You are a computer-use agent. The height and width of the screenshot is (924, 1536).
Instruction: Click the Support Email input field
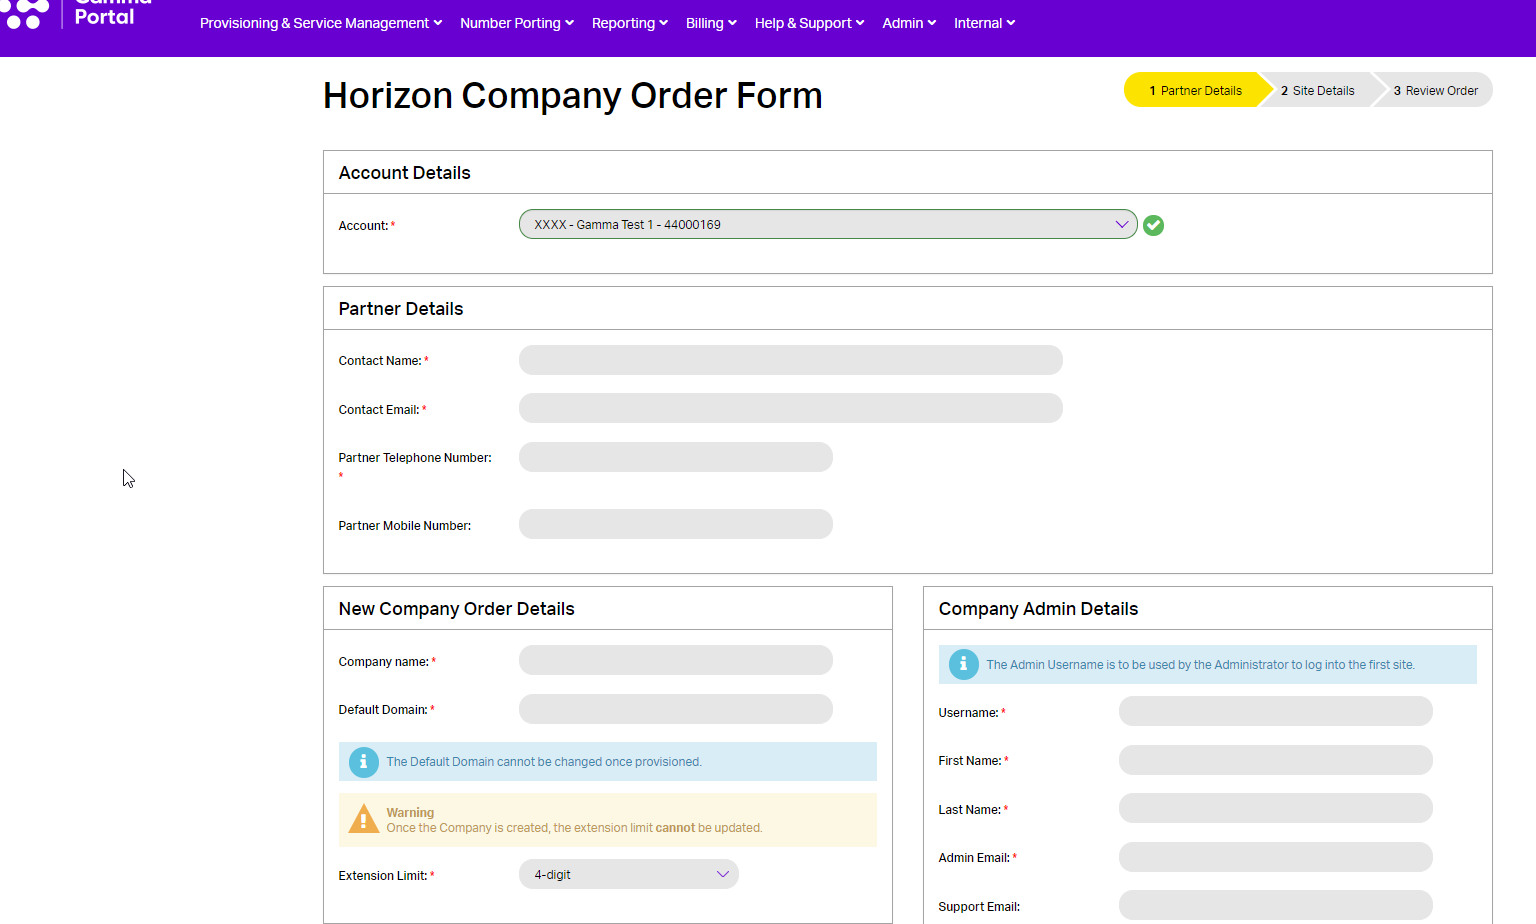point(1276,905)
